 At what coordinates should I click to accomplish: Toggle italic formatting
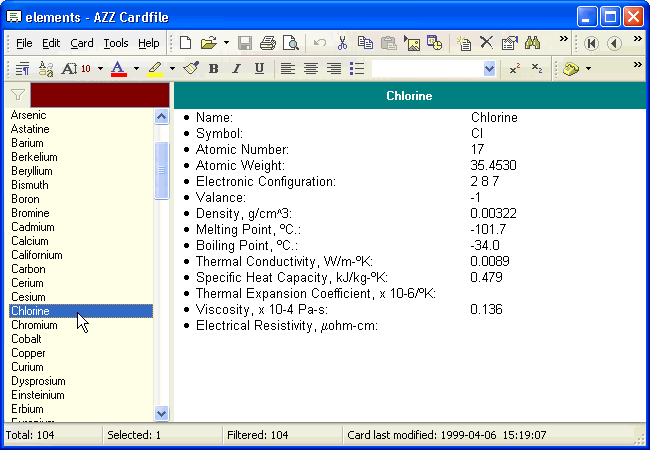click(x=236, y=69)
